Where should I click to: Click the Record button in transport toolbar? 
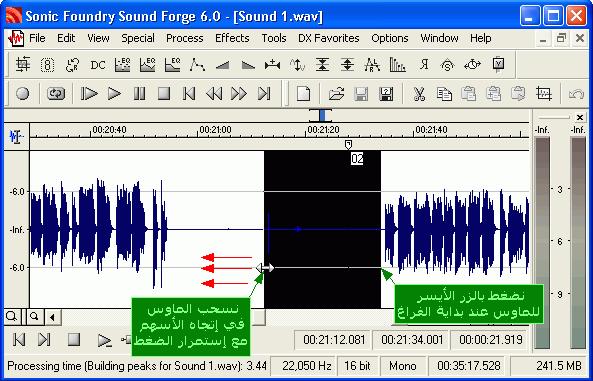click(x=23, y=93)
